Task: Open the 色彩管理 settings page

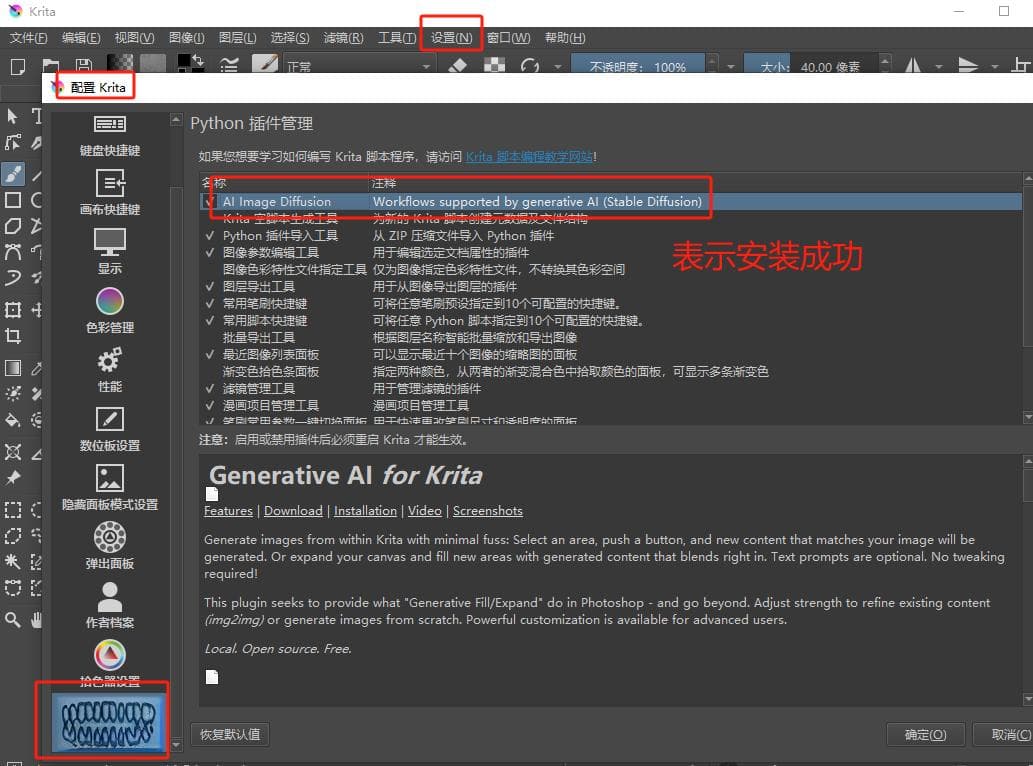Action: [x=109, y=310]
